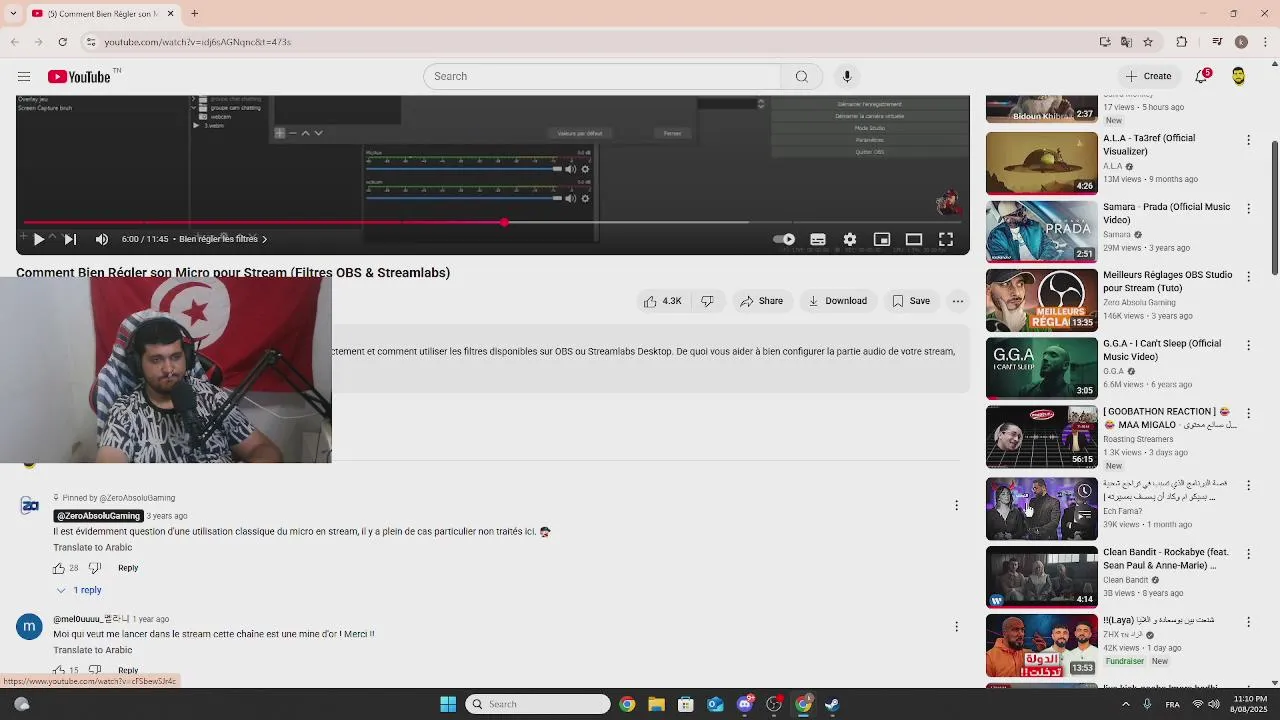Open more actions below the video
The image size is (1280, 720).
(958, 301)
